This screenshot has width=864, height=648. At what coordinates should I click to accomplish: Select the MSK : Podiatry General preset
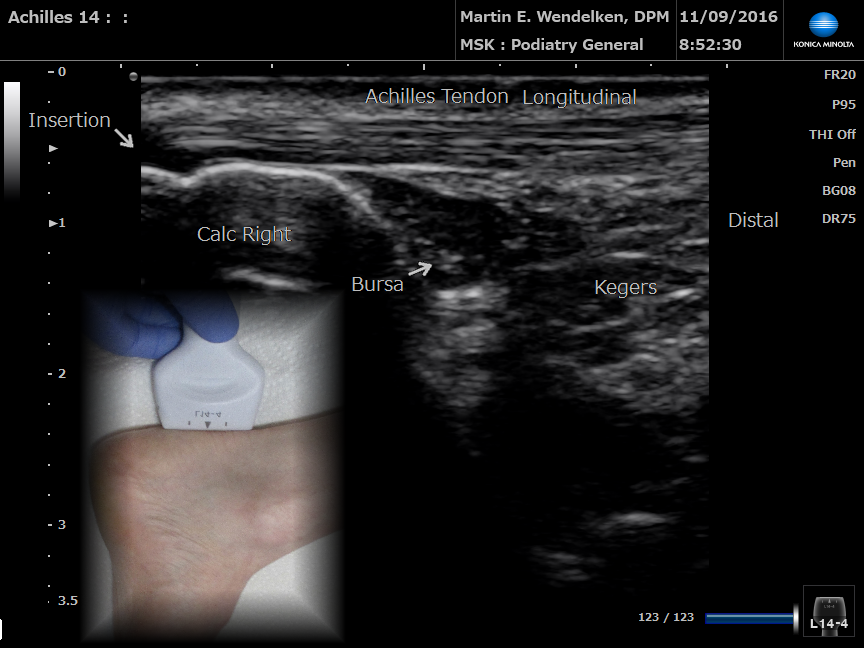551,45
